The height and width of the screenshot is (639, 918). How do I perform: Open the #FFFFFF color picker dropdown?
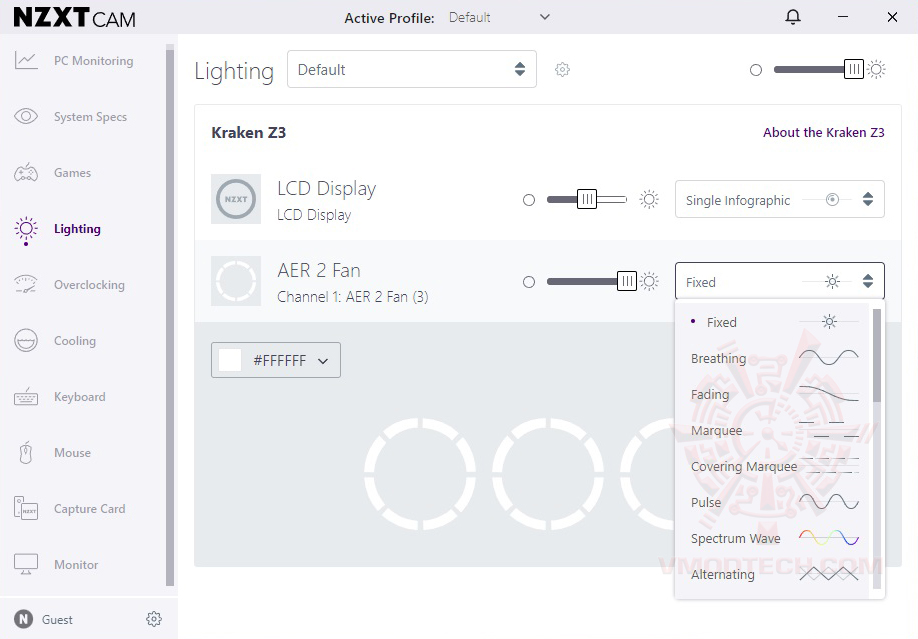(276, 360)
